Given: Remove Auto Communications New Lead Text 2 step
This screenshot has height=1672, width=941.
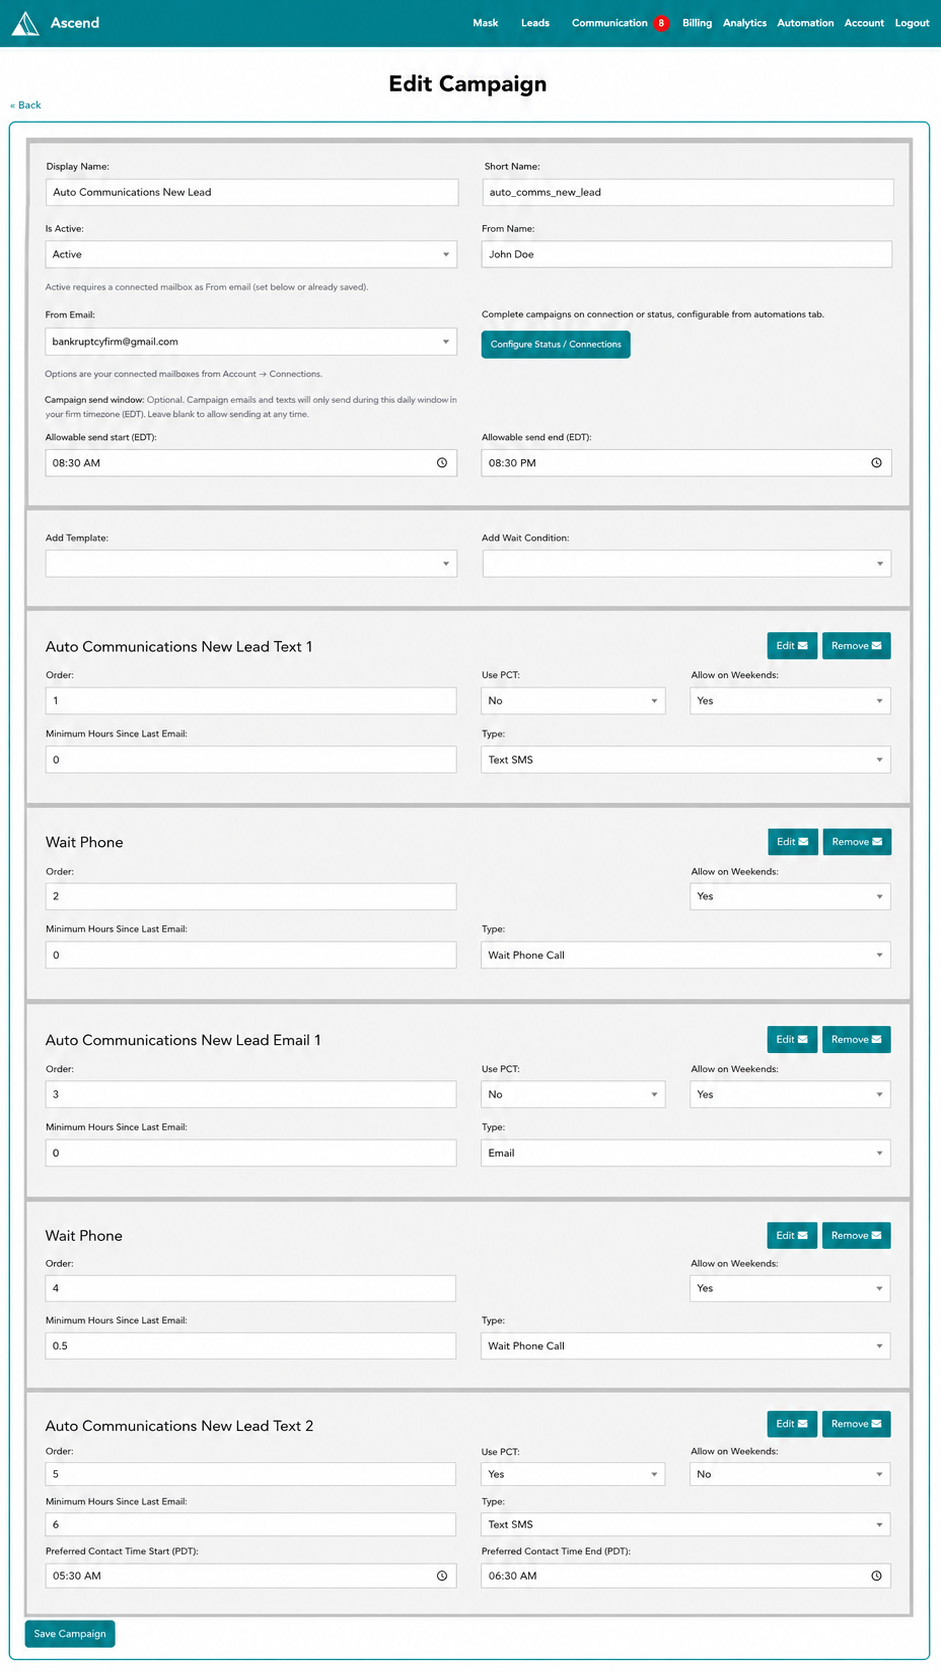Looking at the screenshot, I should coord(856,1424).
